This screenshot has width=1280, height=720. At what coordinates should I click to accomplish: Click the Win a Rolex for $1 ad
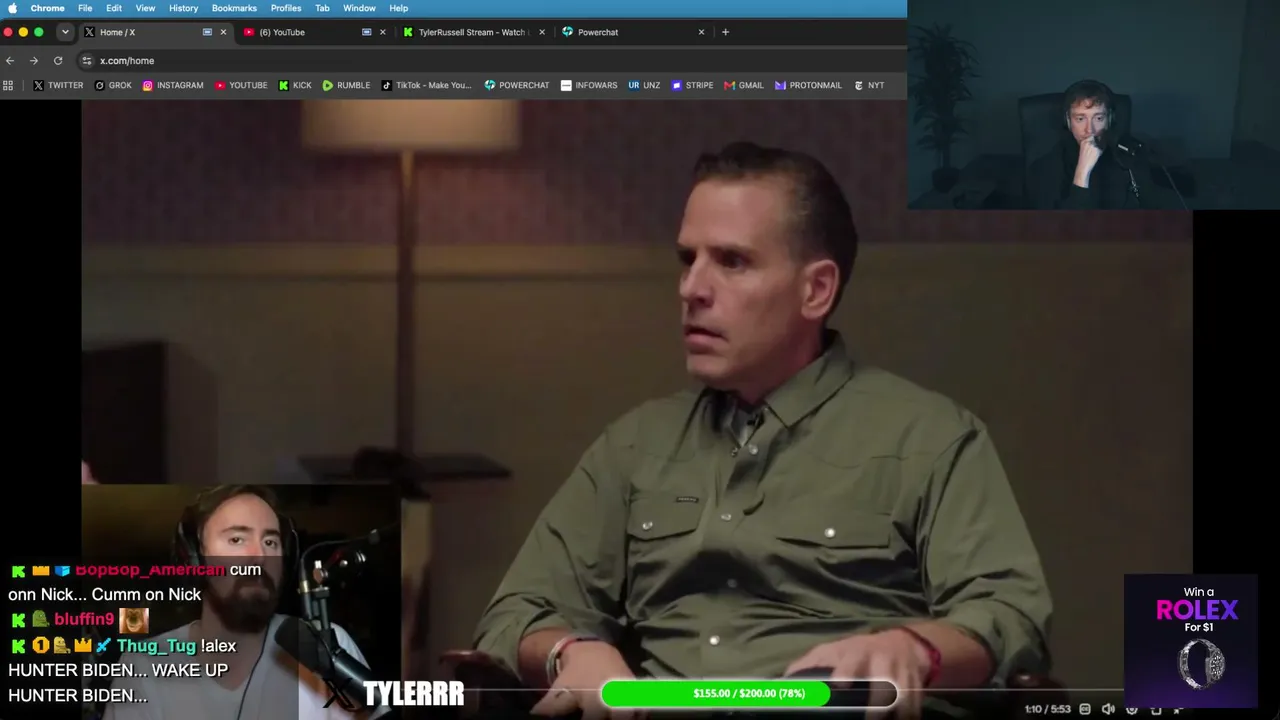pos(1191,641)
